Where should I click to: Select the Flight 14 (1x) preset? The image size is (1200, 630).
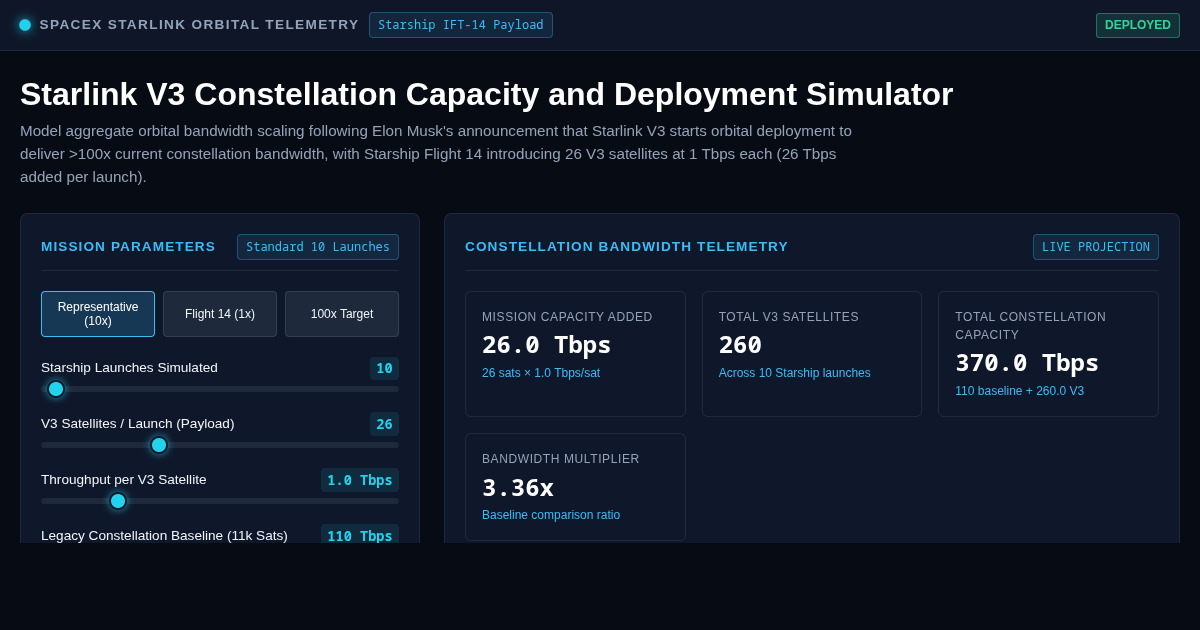[x=220, y=314]
